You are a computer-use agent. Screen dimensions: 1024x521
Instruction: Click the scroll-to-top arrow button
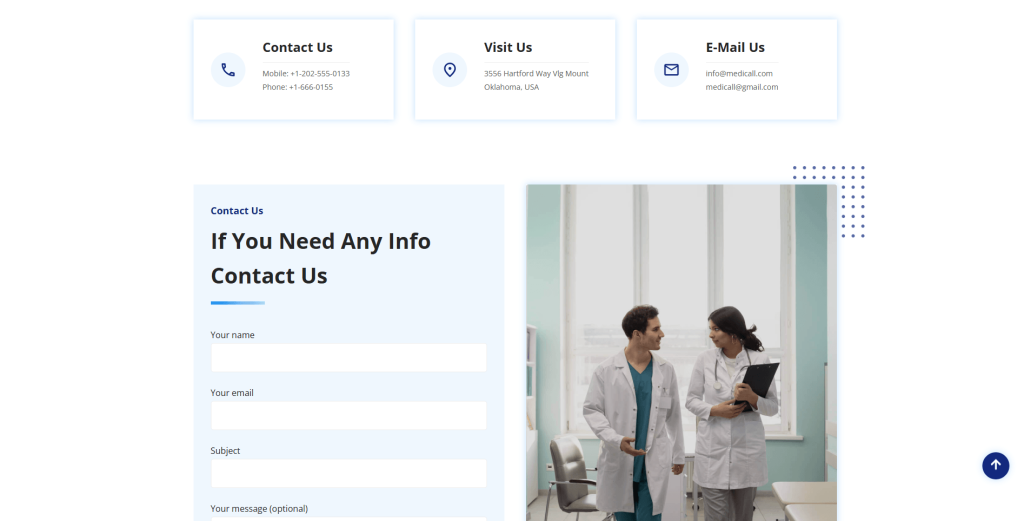point(995,466)
